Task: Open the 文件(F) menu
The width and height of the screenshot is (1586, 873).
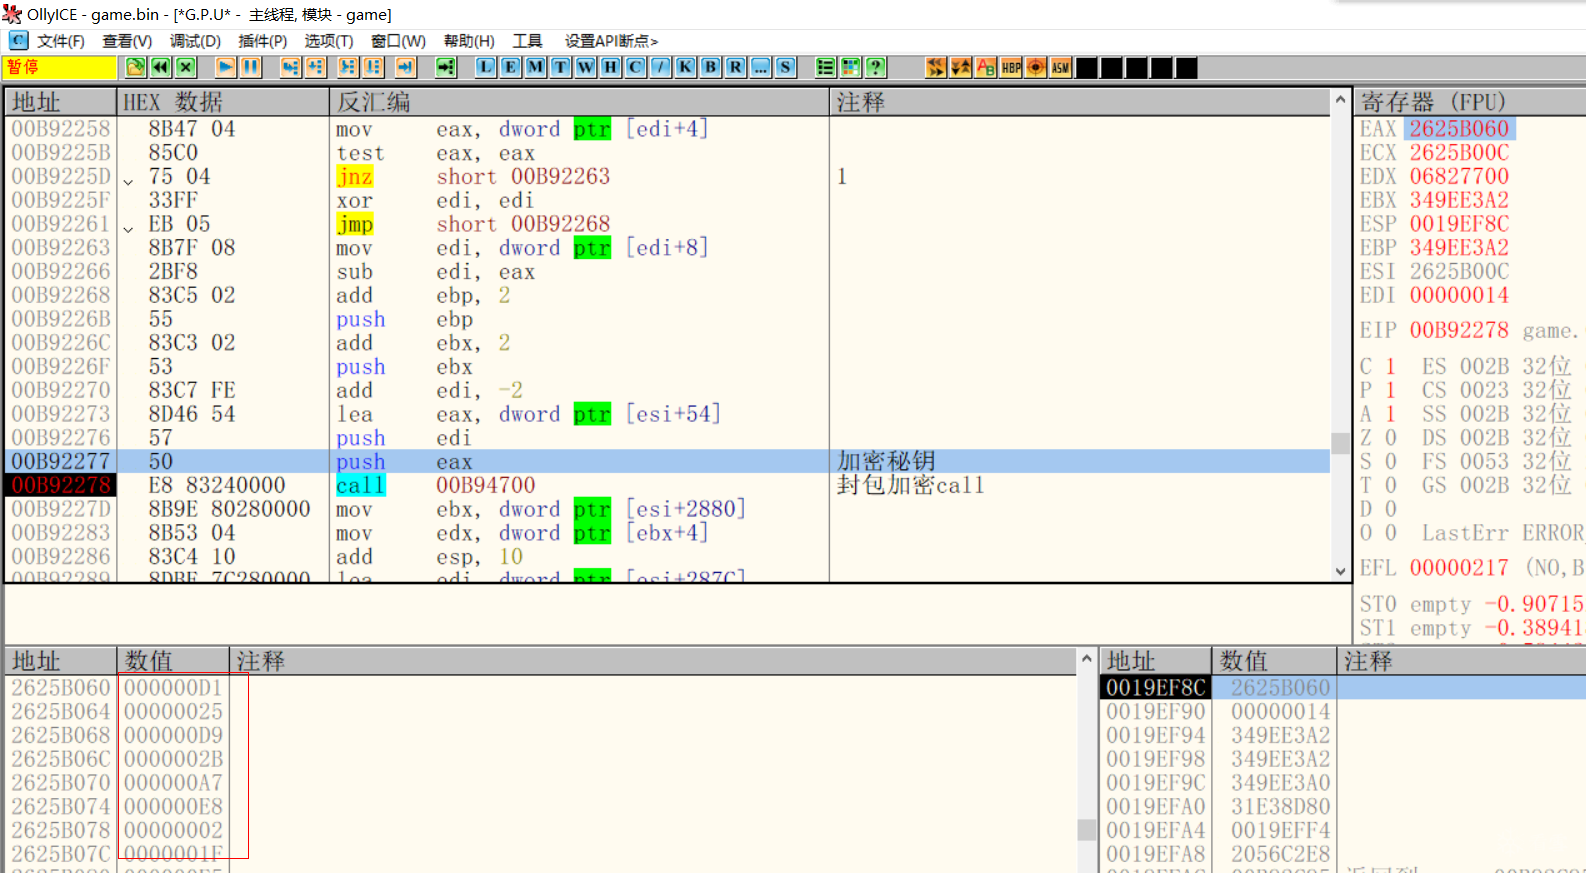Action: [x=61, y=41]
